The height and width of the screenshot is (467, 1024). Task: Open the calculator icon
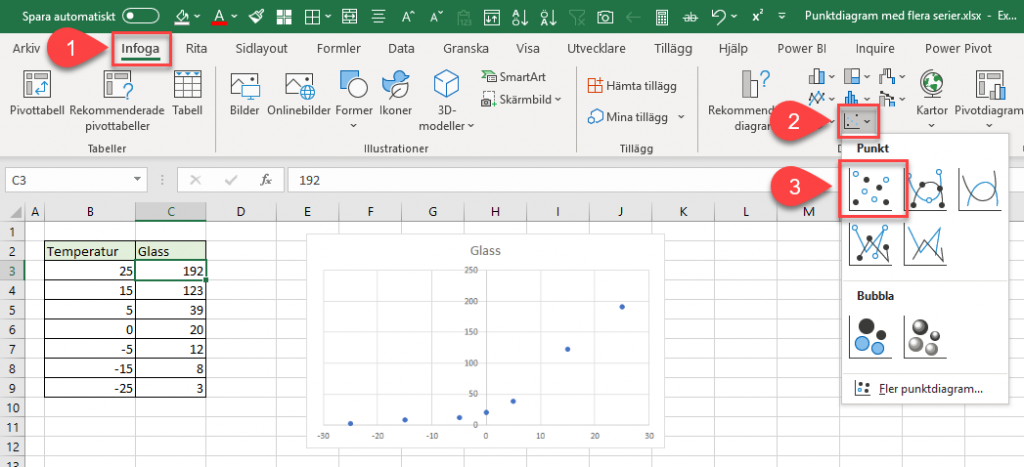(662, 16)
